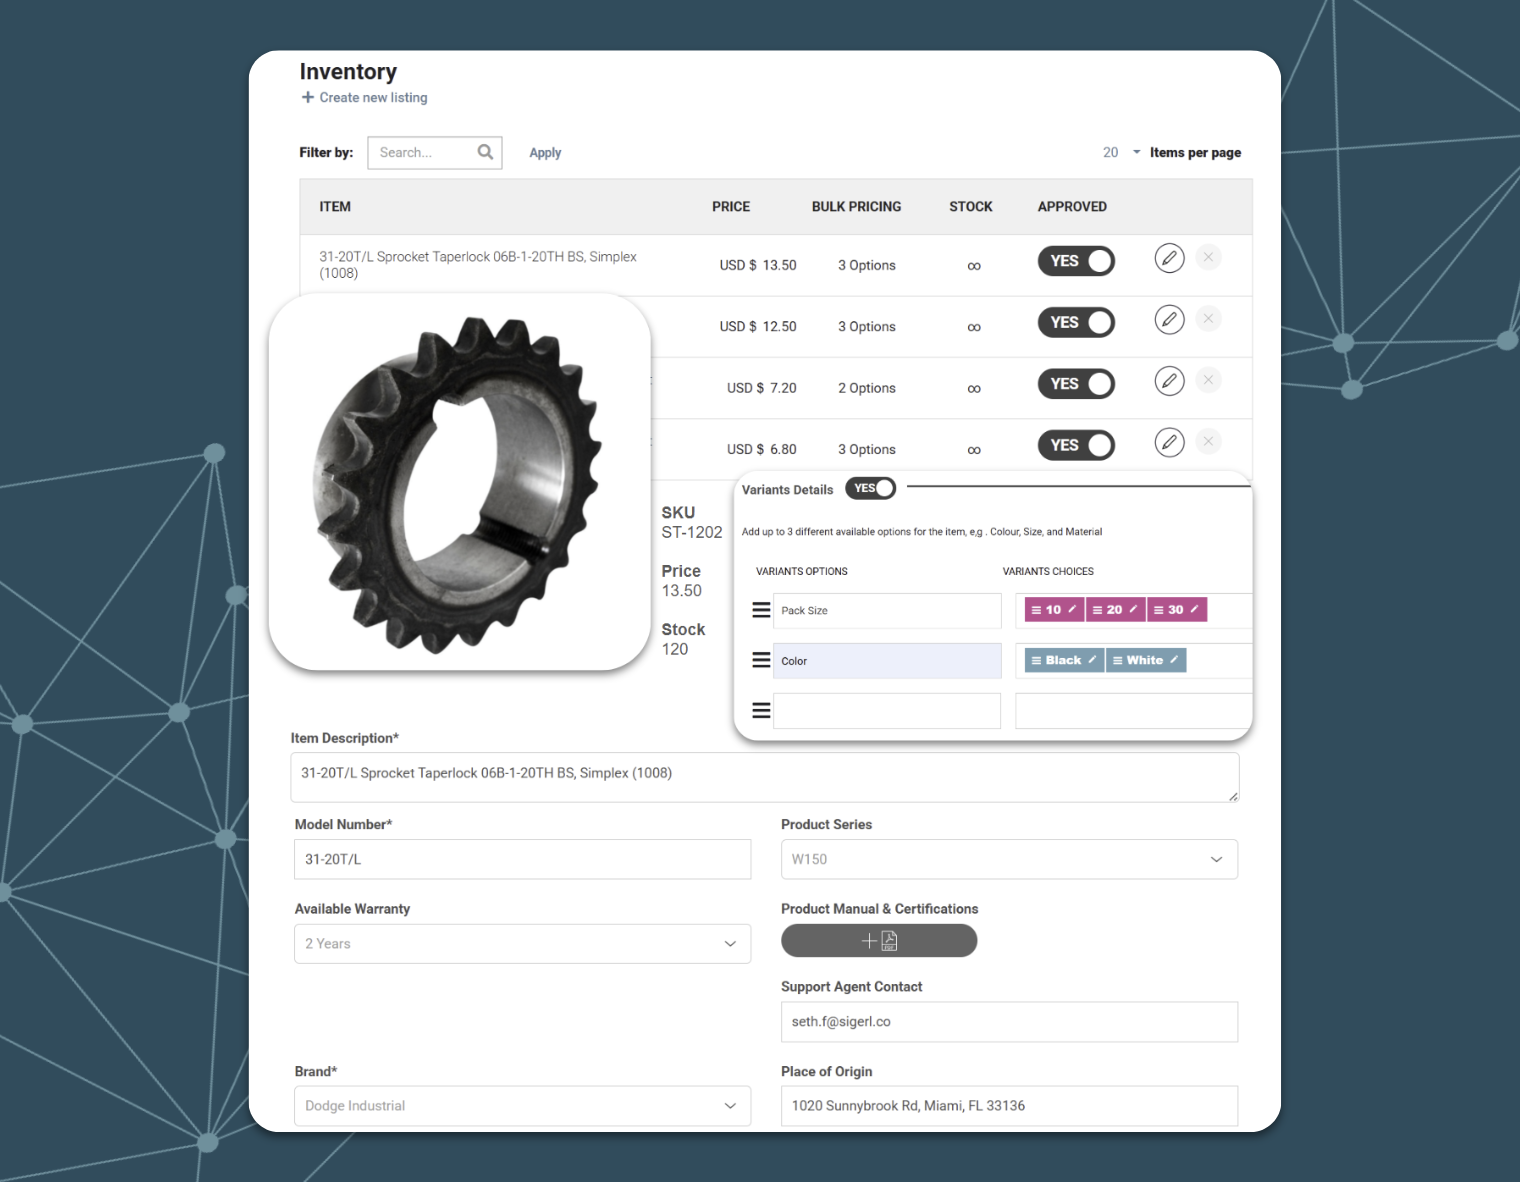Image resolution: width=1520 pixels, height=1182 pixels.
Task: Delete the USD $6.80 listing via X icon
Action: click(x=1208, y=441)
